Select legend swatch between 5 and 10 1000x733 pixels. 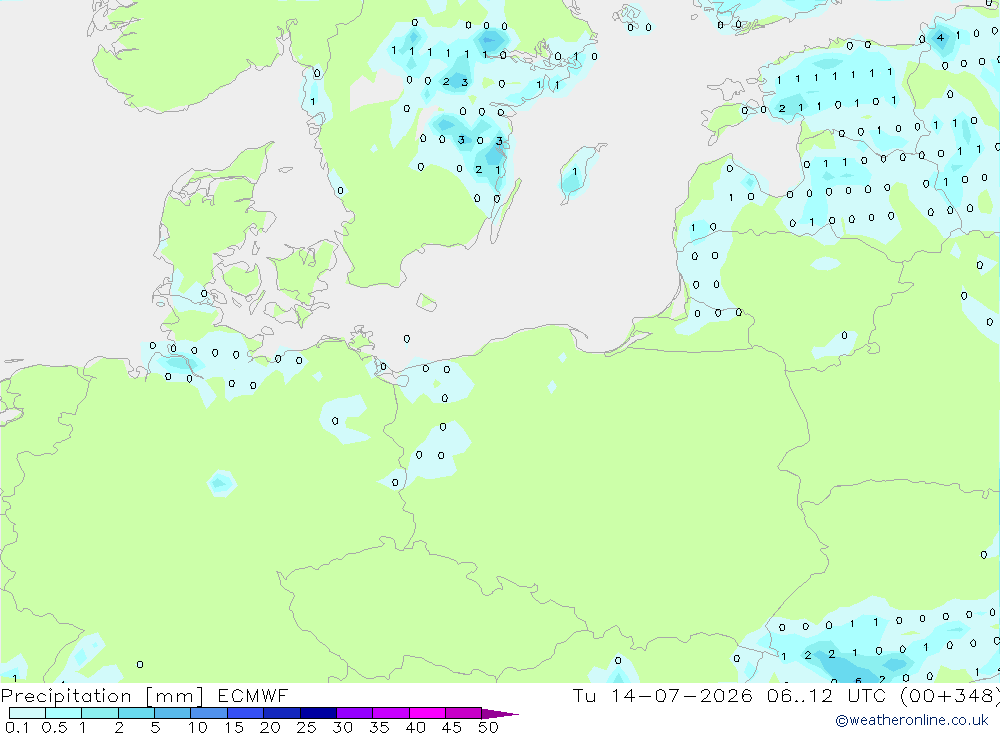tap(173, 713)
